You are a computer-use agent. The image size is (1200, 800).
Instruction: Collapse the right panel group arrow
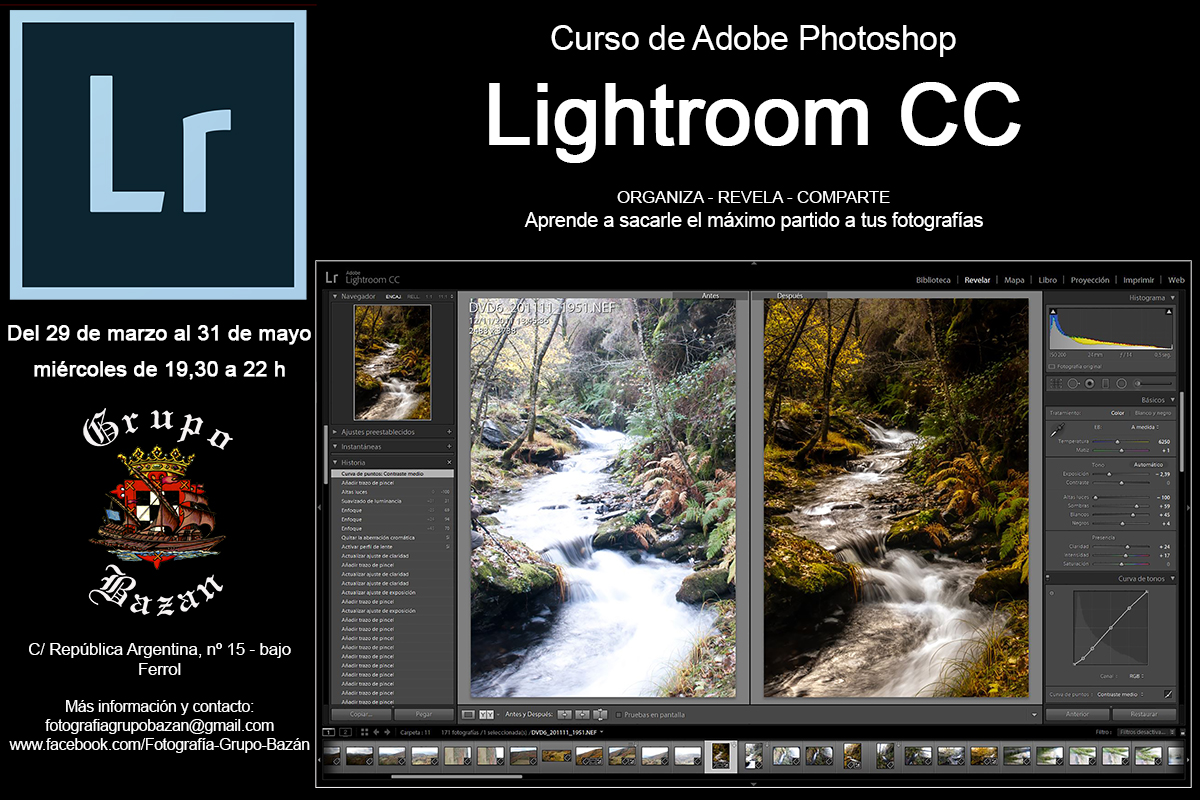(x=1188, y=507)
